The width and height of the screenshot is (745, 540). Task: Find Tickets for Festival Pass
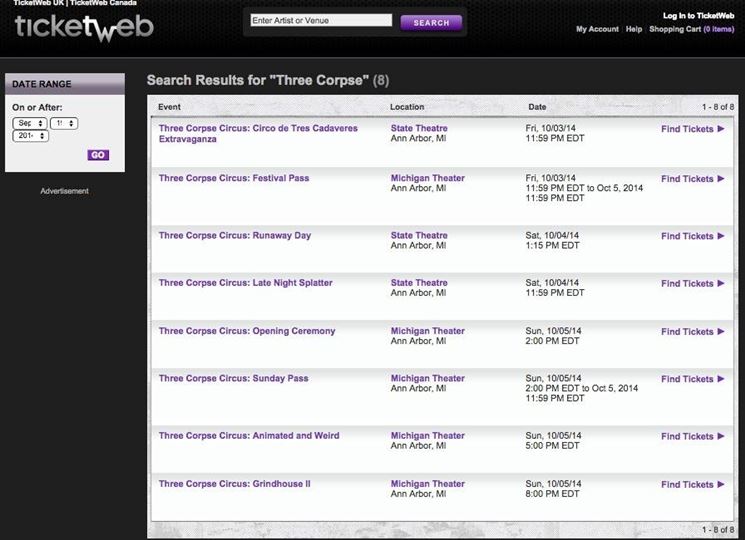[x=692, y=179]
